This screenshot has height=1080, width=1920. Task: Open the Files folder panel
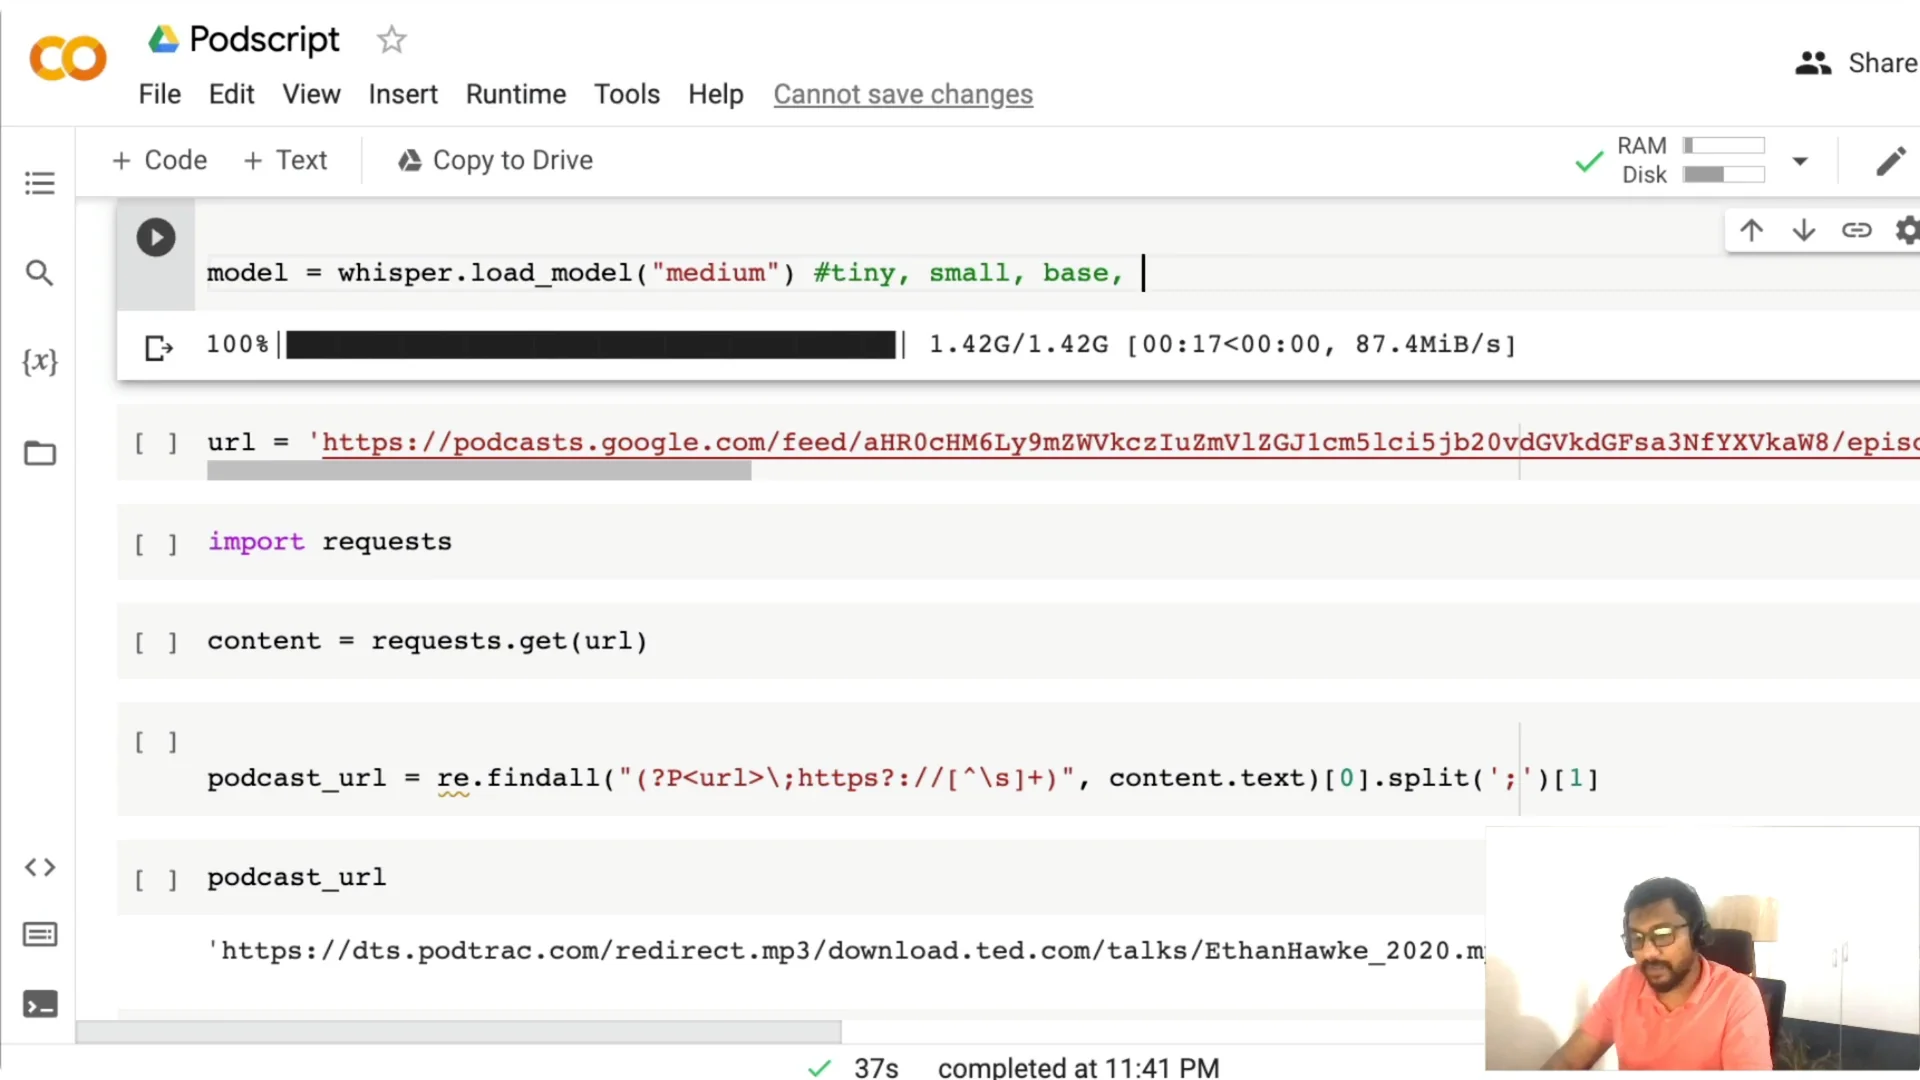click(40, 453)
